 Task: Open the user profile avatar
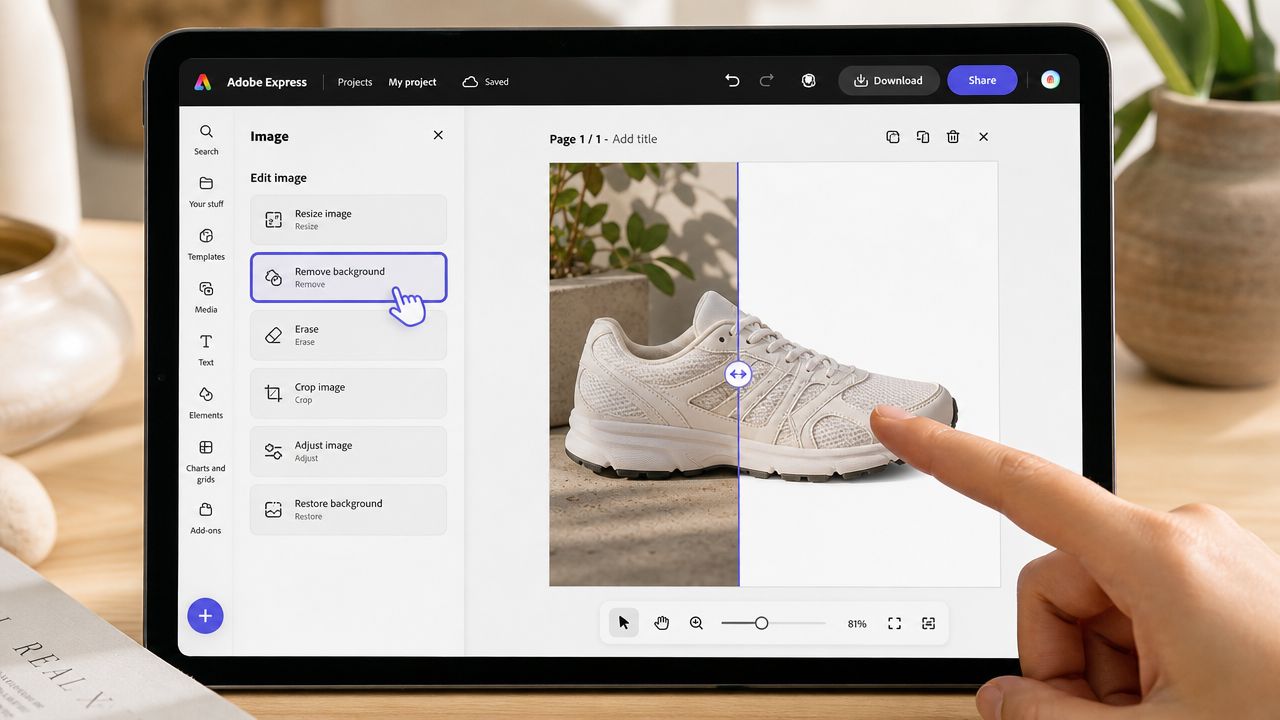[x=1050, y=80]
